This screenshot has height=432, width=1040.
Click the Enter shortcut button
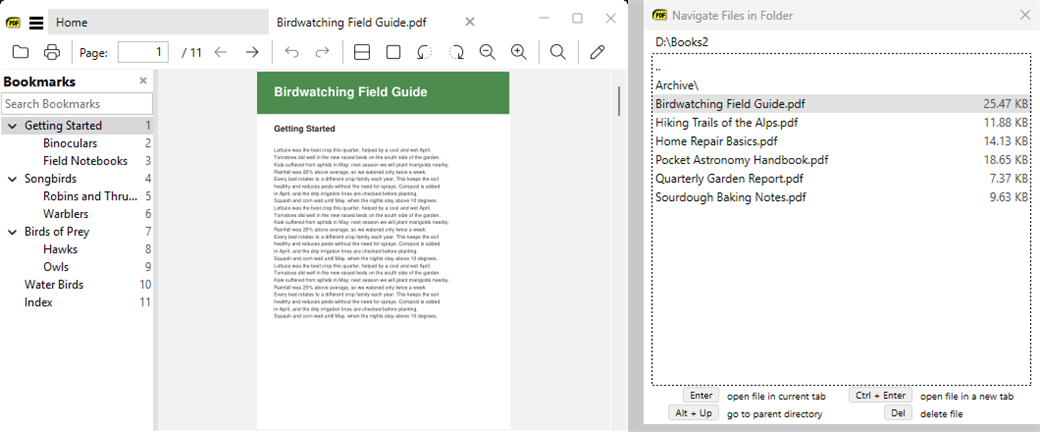click(x=700, y=396)
